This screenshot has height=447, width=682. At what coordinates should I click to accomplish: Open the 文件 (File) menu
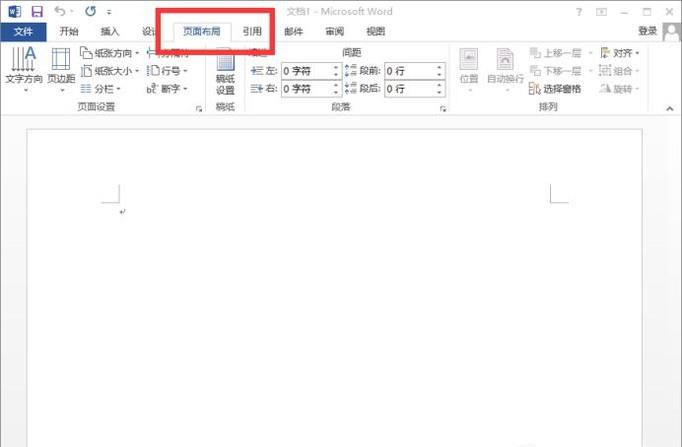point(23,31)
